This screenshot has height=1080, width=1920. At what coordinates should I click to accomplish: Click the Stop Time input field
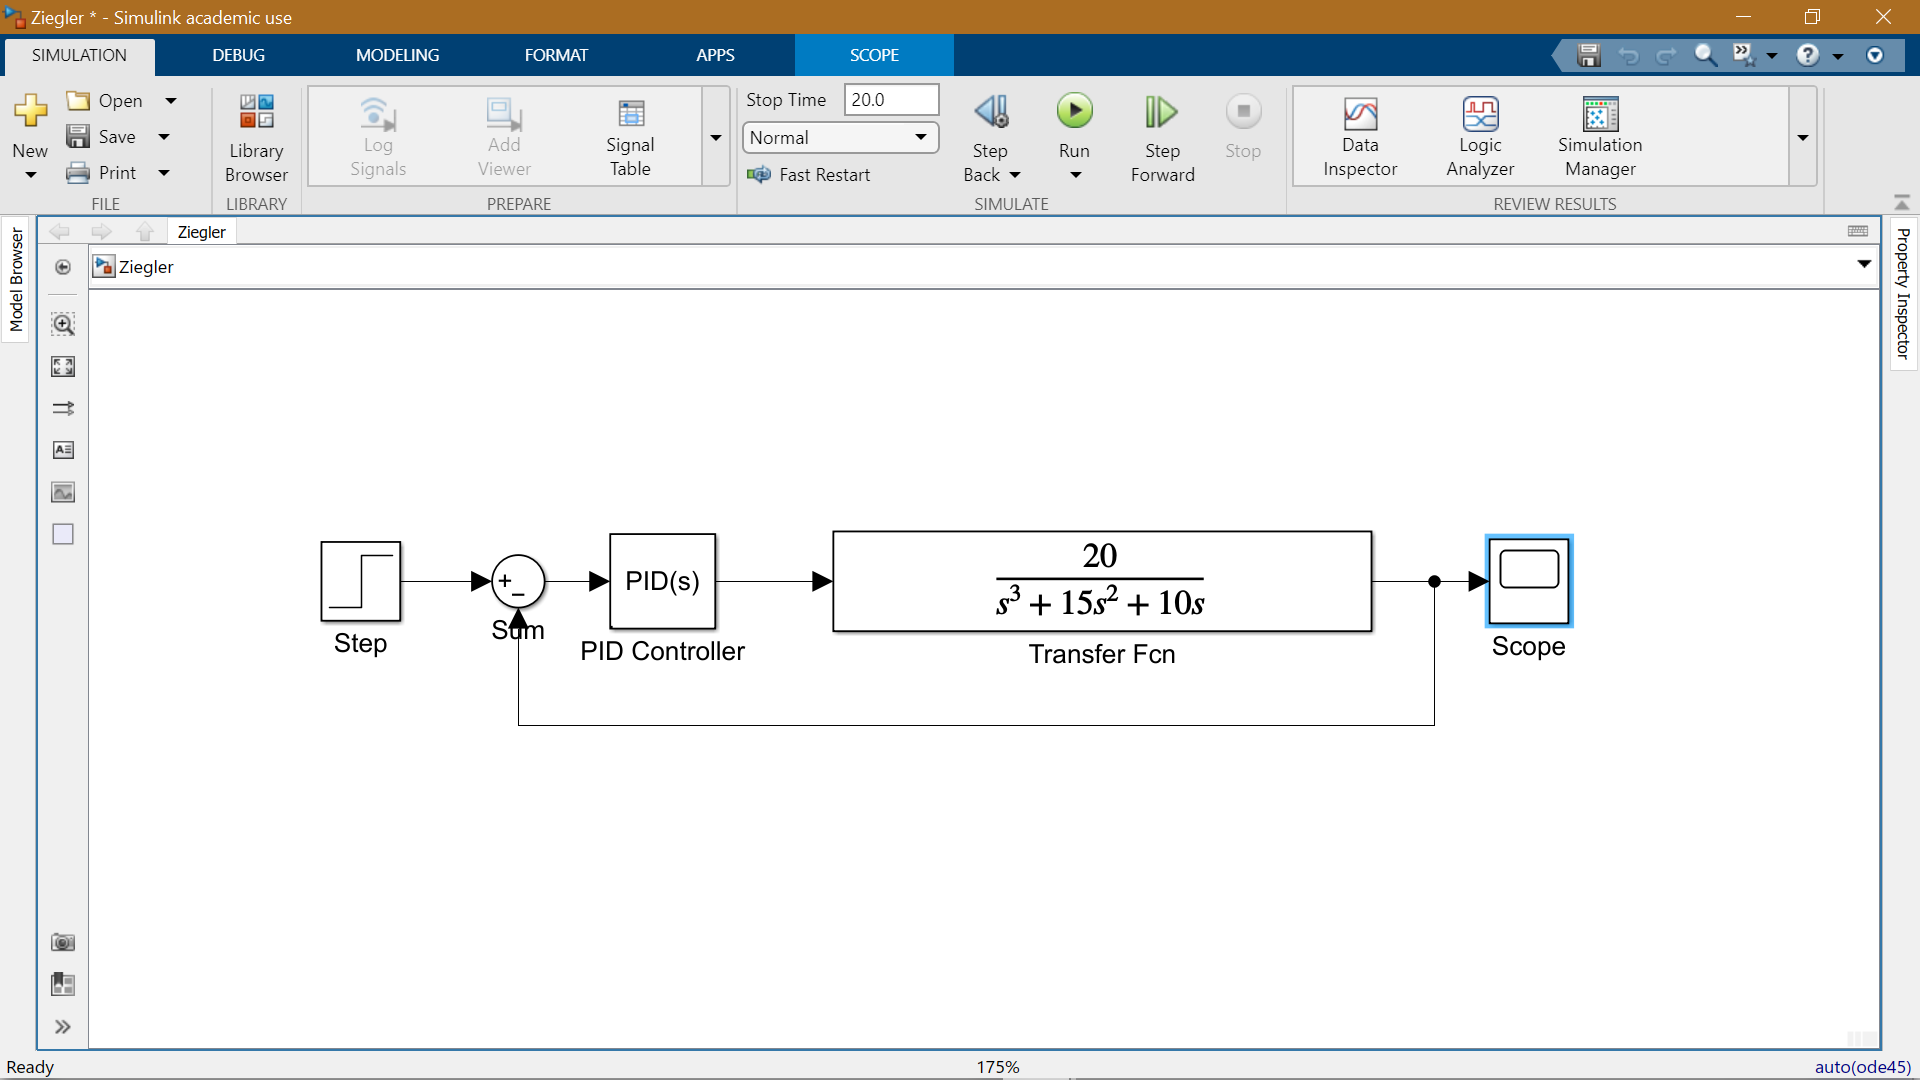[x=891, y=99]
